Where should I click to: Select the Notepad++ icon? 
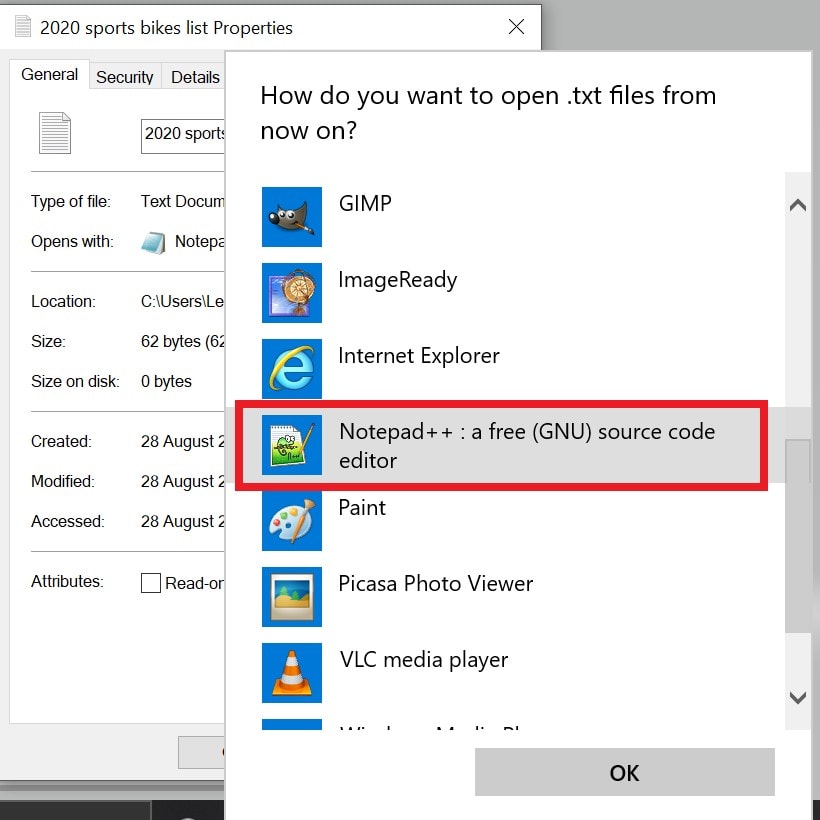[291, 445]
